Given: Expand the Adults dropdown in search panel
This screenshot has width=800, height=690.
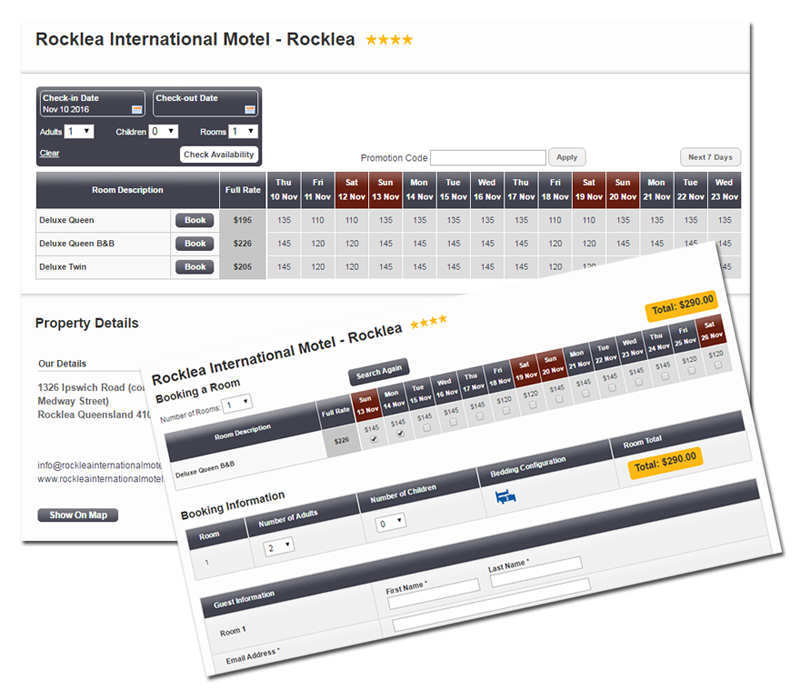Looking at the screenshot, I should click(79, 132).
